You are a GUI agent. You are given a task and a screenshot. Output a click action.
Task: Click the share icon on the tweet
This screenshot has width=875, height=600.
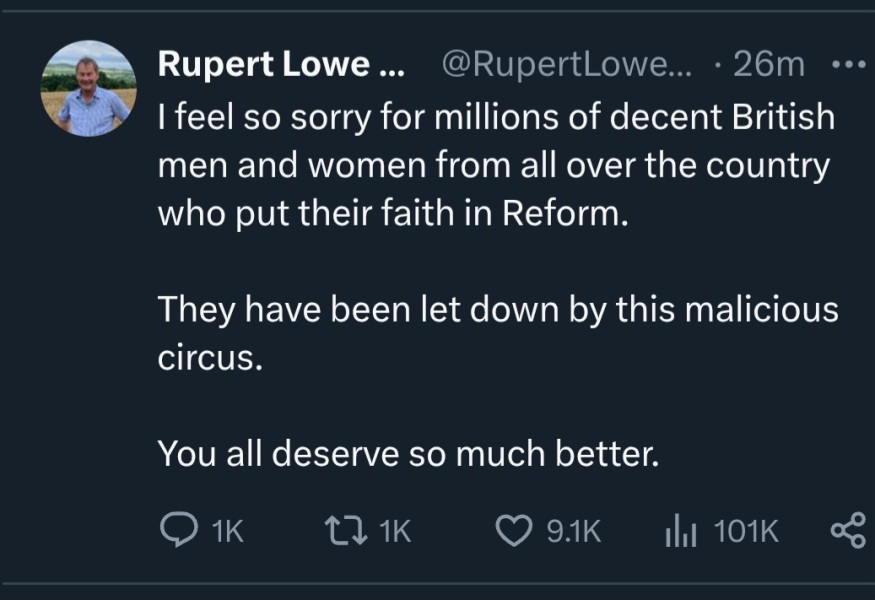(849, 531)
